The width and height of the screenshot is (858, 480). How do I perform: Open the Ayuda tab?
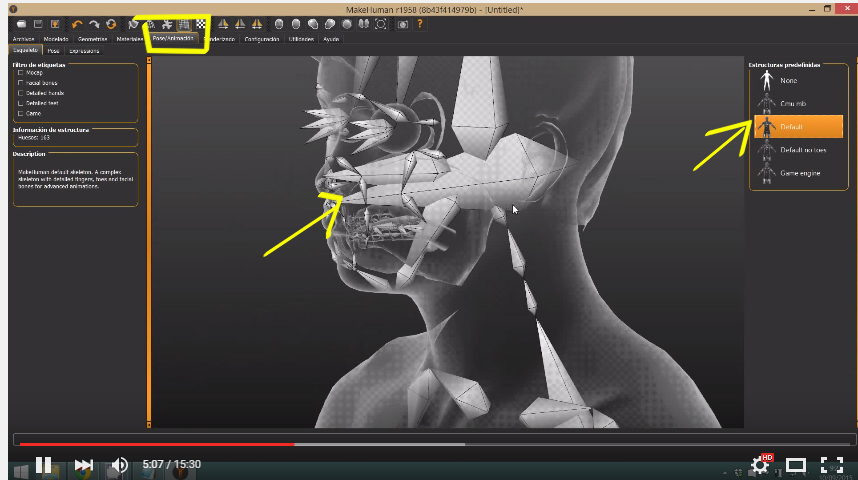(331, 39)
